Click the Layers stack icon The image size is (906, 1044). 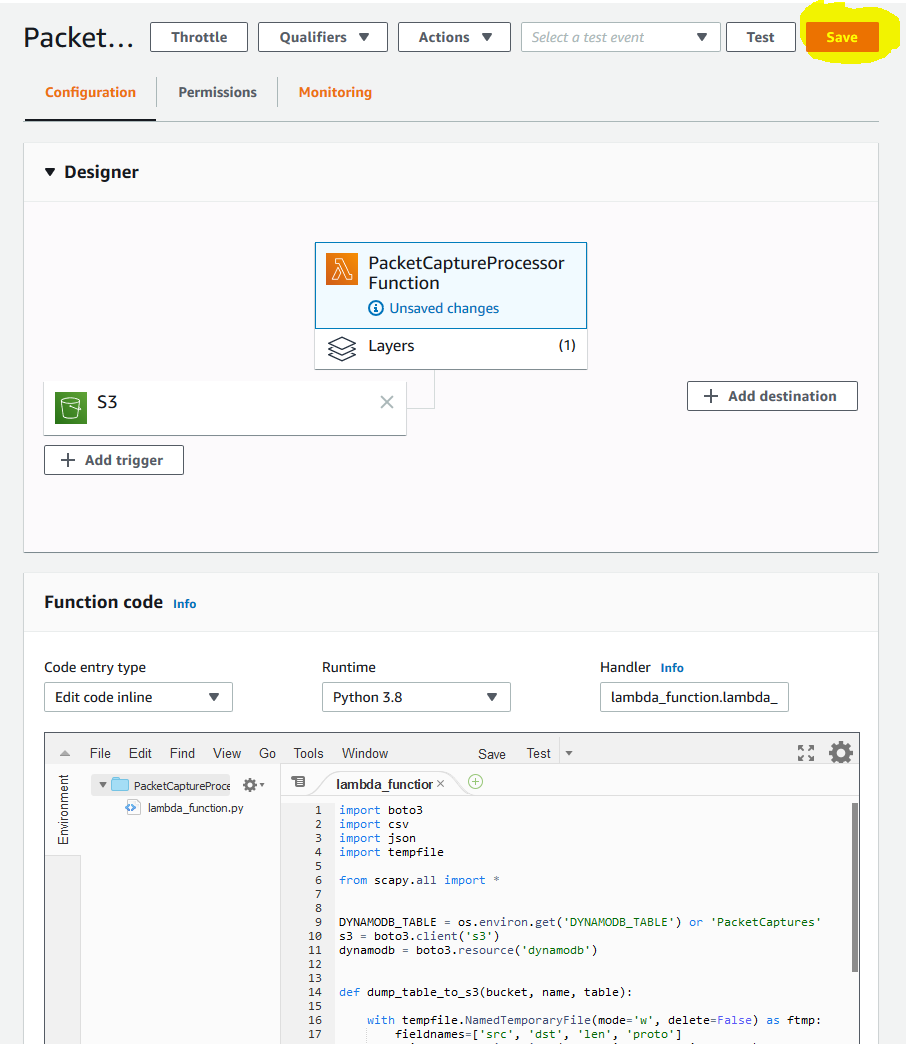pos(342,348)
